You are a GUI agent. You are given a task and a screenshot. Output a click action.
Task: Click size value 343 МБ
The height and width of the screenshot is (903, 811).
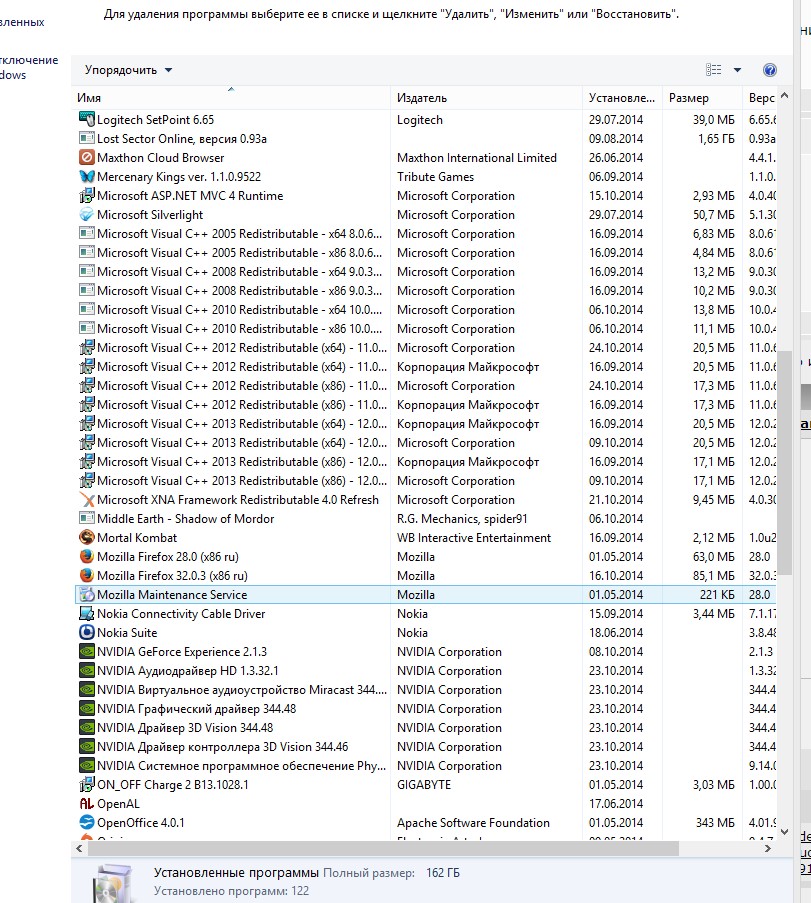coord(715,822)
